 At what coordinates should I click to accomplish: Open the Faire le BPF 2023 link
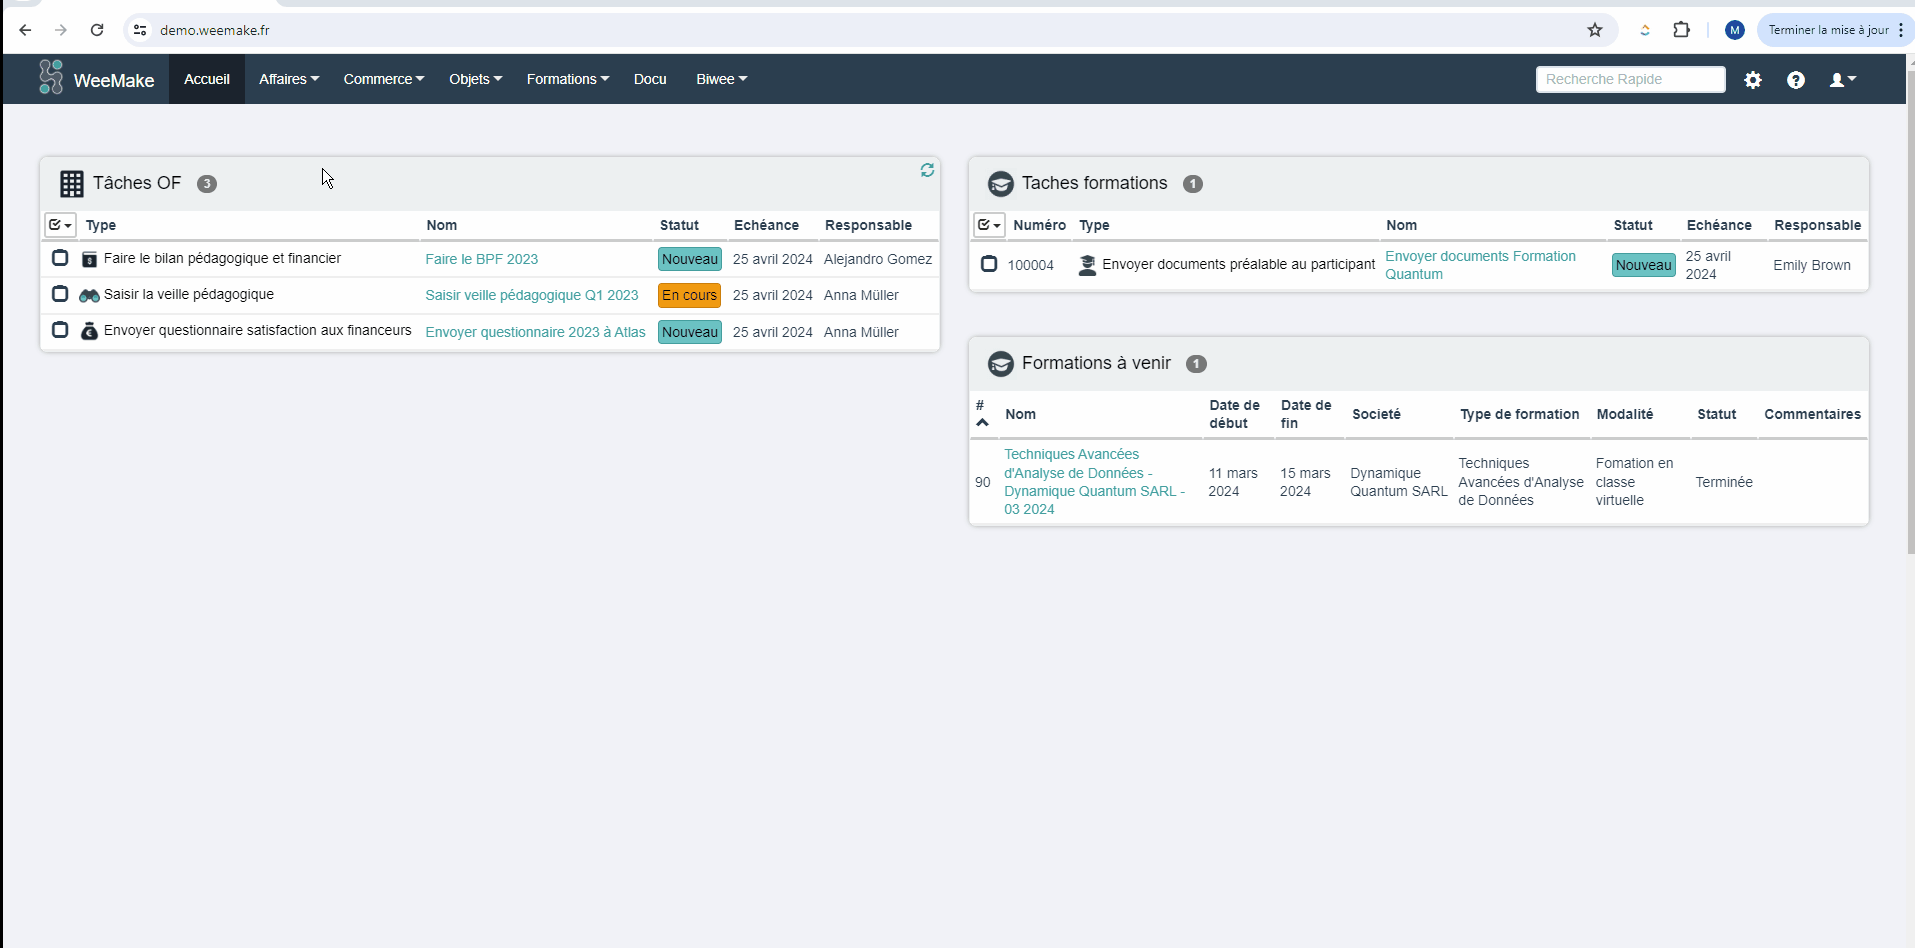tap(481, 259)
